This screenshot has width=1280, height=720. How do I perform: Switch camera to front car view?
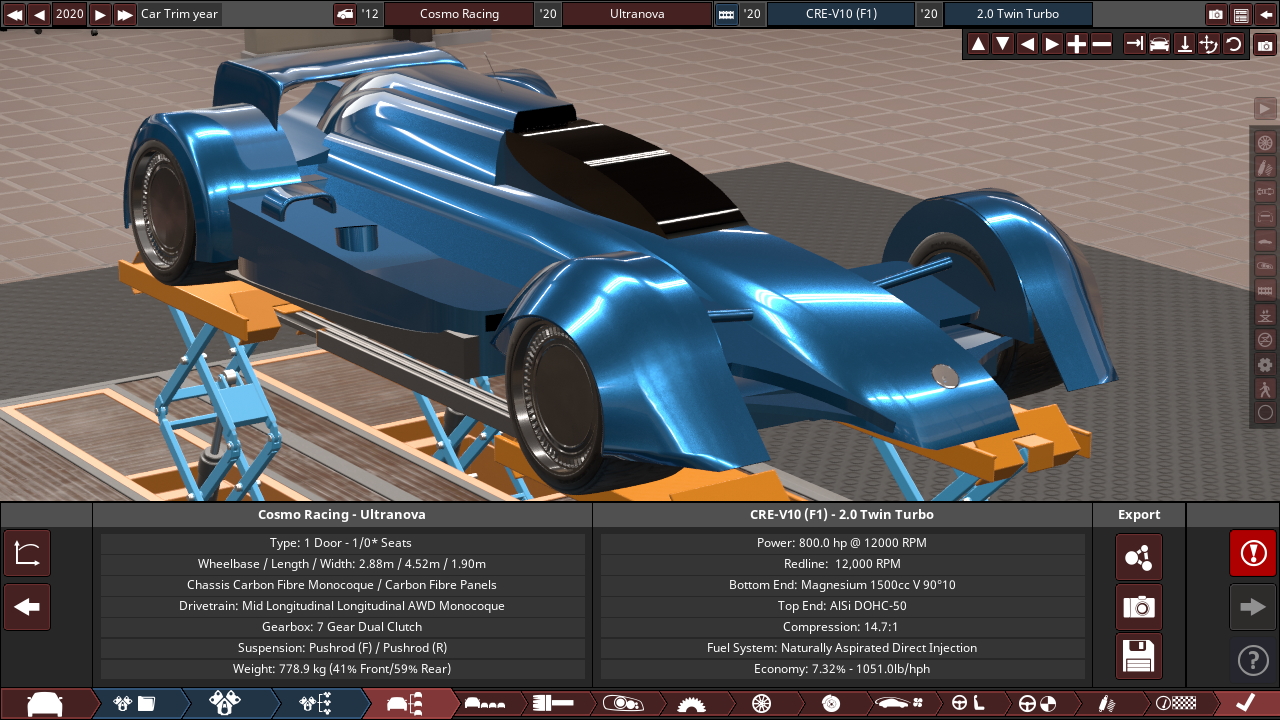pos(1159,44)
